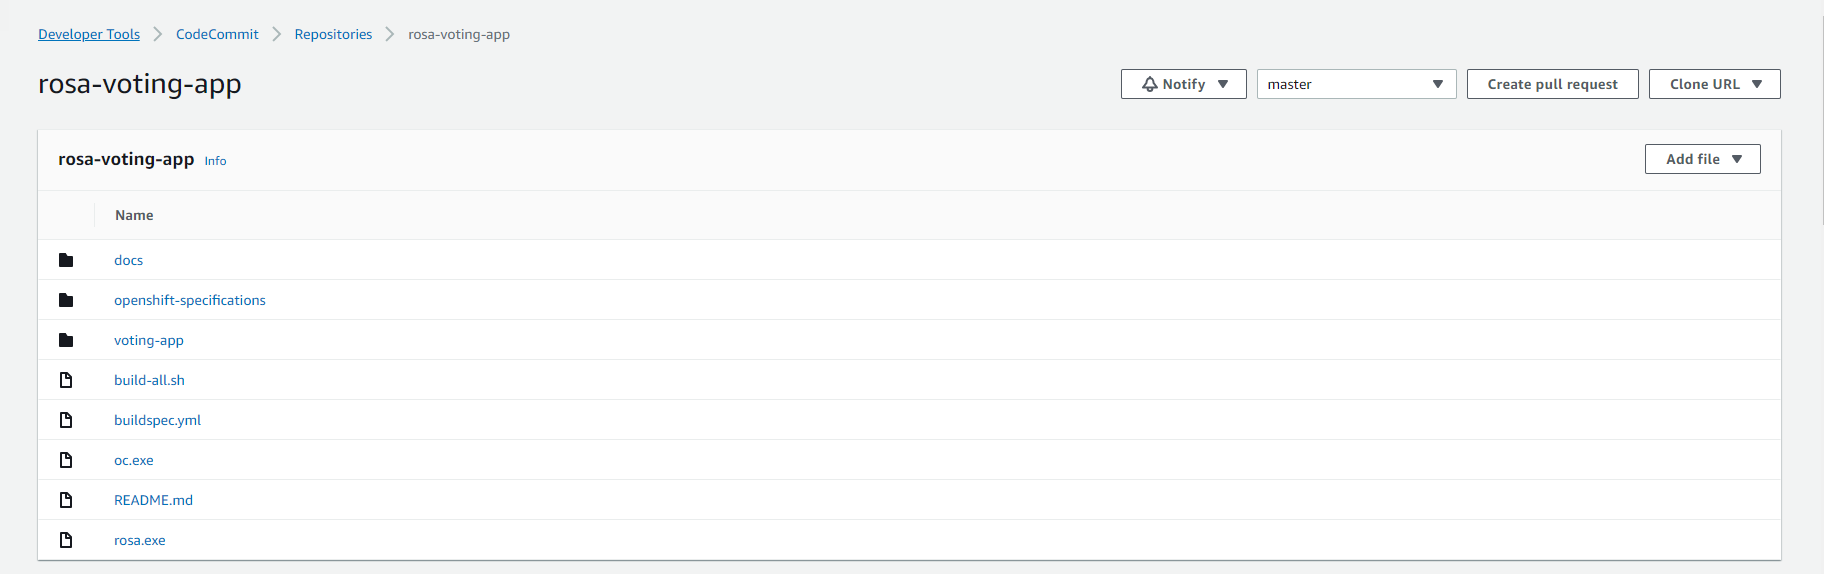Go to Developer Tools breadcrumb
Image resolution: width=1824 pixels, height=574 pixels.
click(x=89, y=34)
